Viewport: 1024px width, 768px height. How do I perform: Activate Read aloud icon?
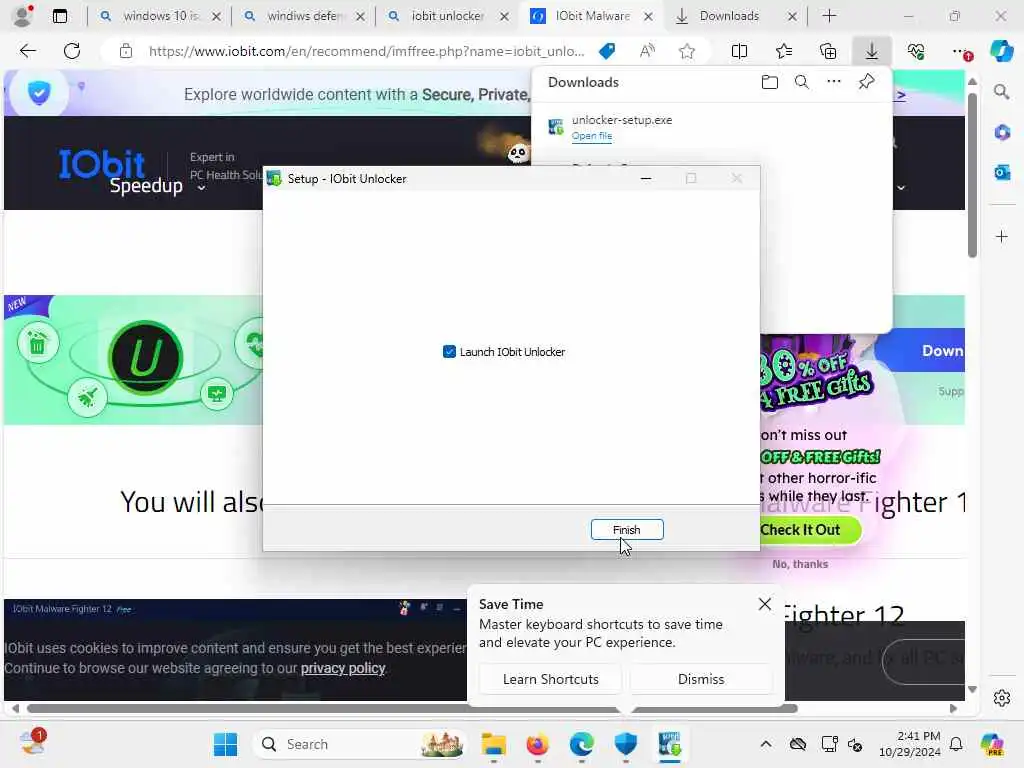(x=647, y=51)
